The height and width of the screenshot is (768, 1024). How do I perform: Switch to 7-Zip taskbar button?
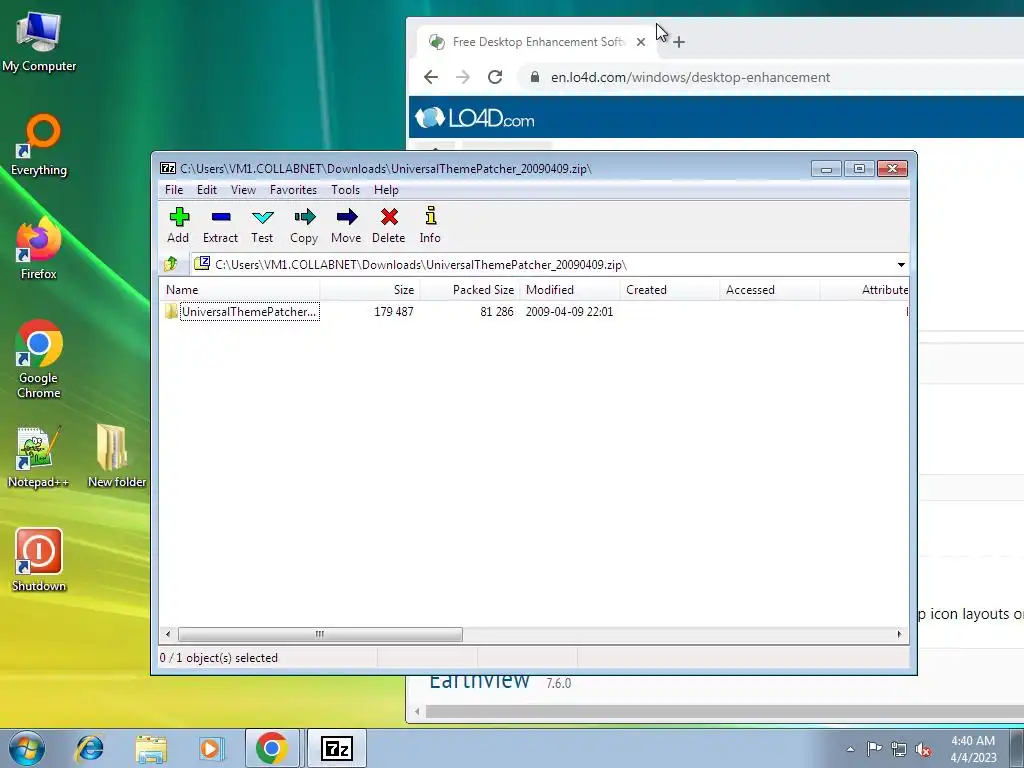click(337, 748)
